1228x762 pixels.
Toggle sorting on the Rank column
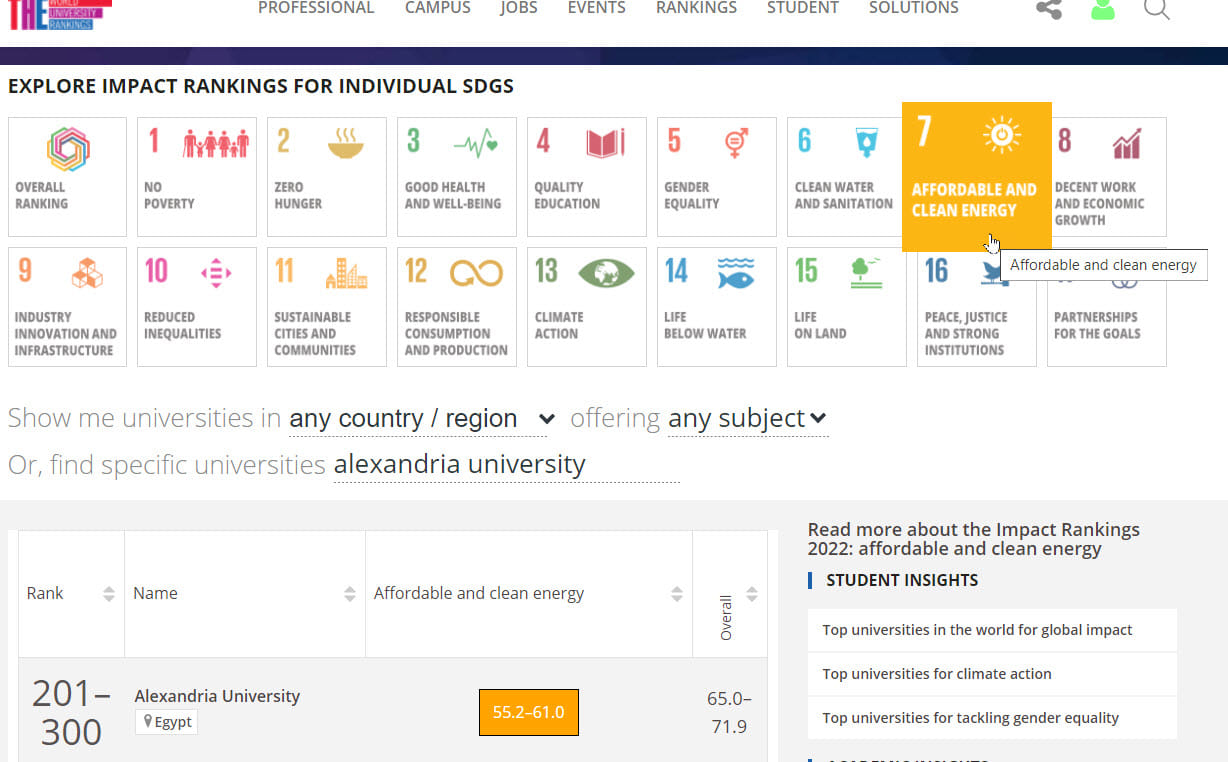coord(108,593)
